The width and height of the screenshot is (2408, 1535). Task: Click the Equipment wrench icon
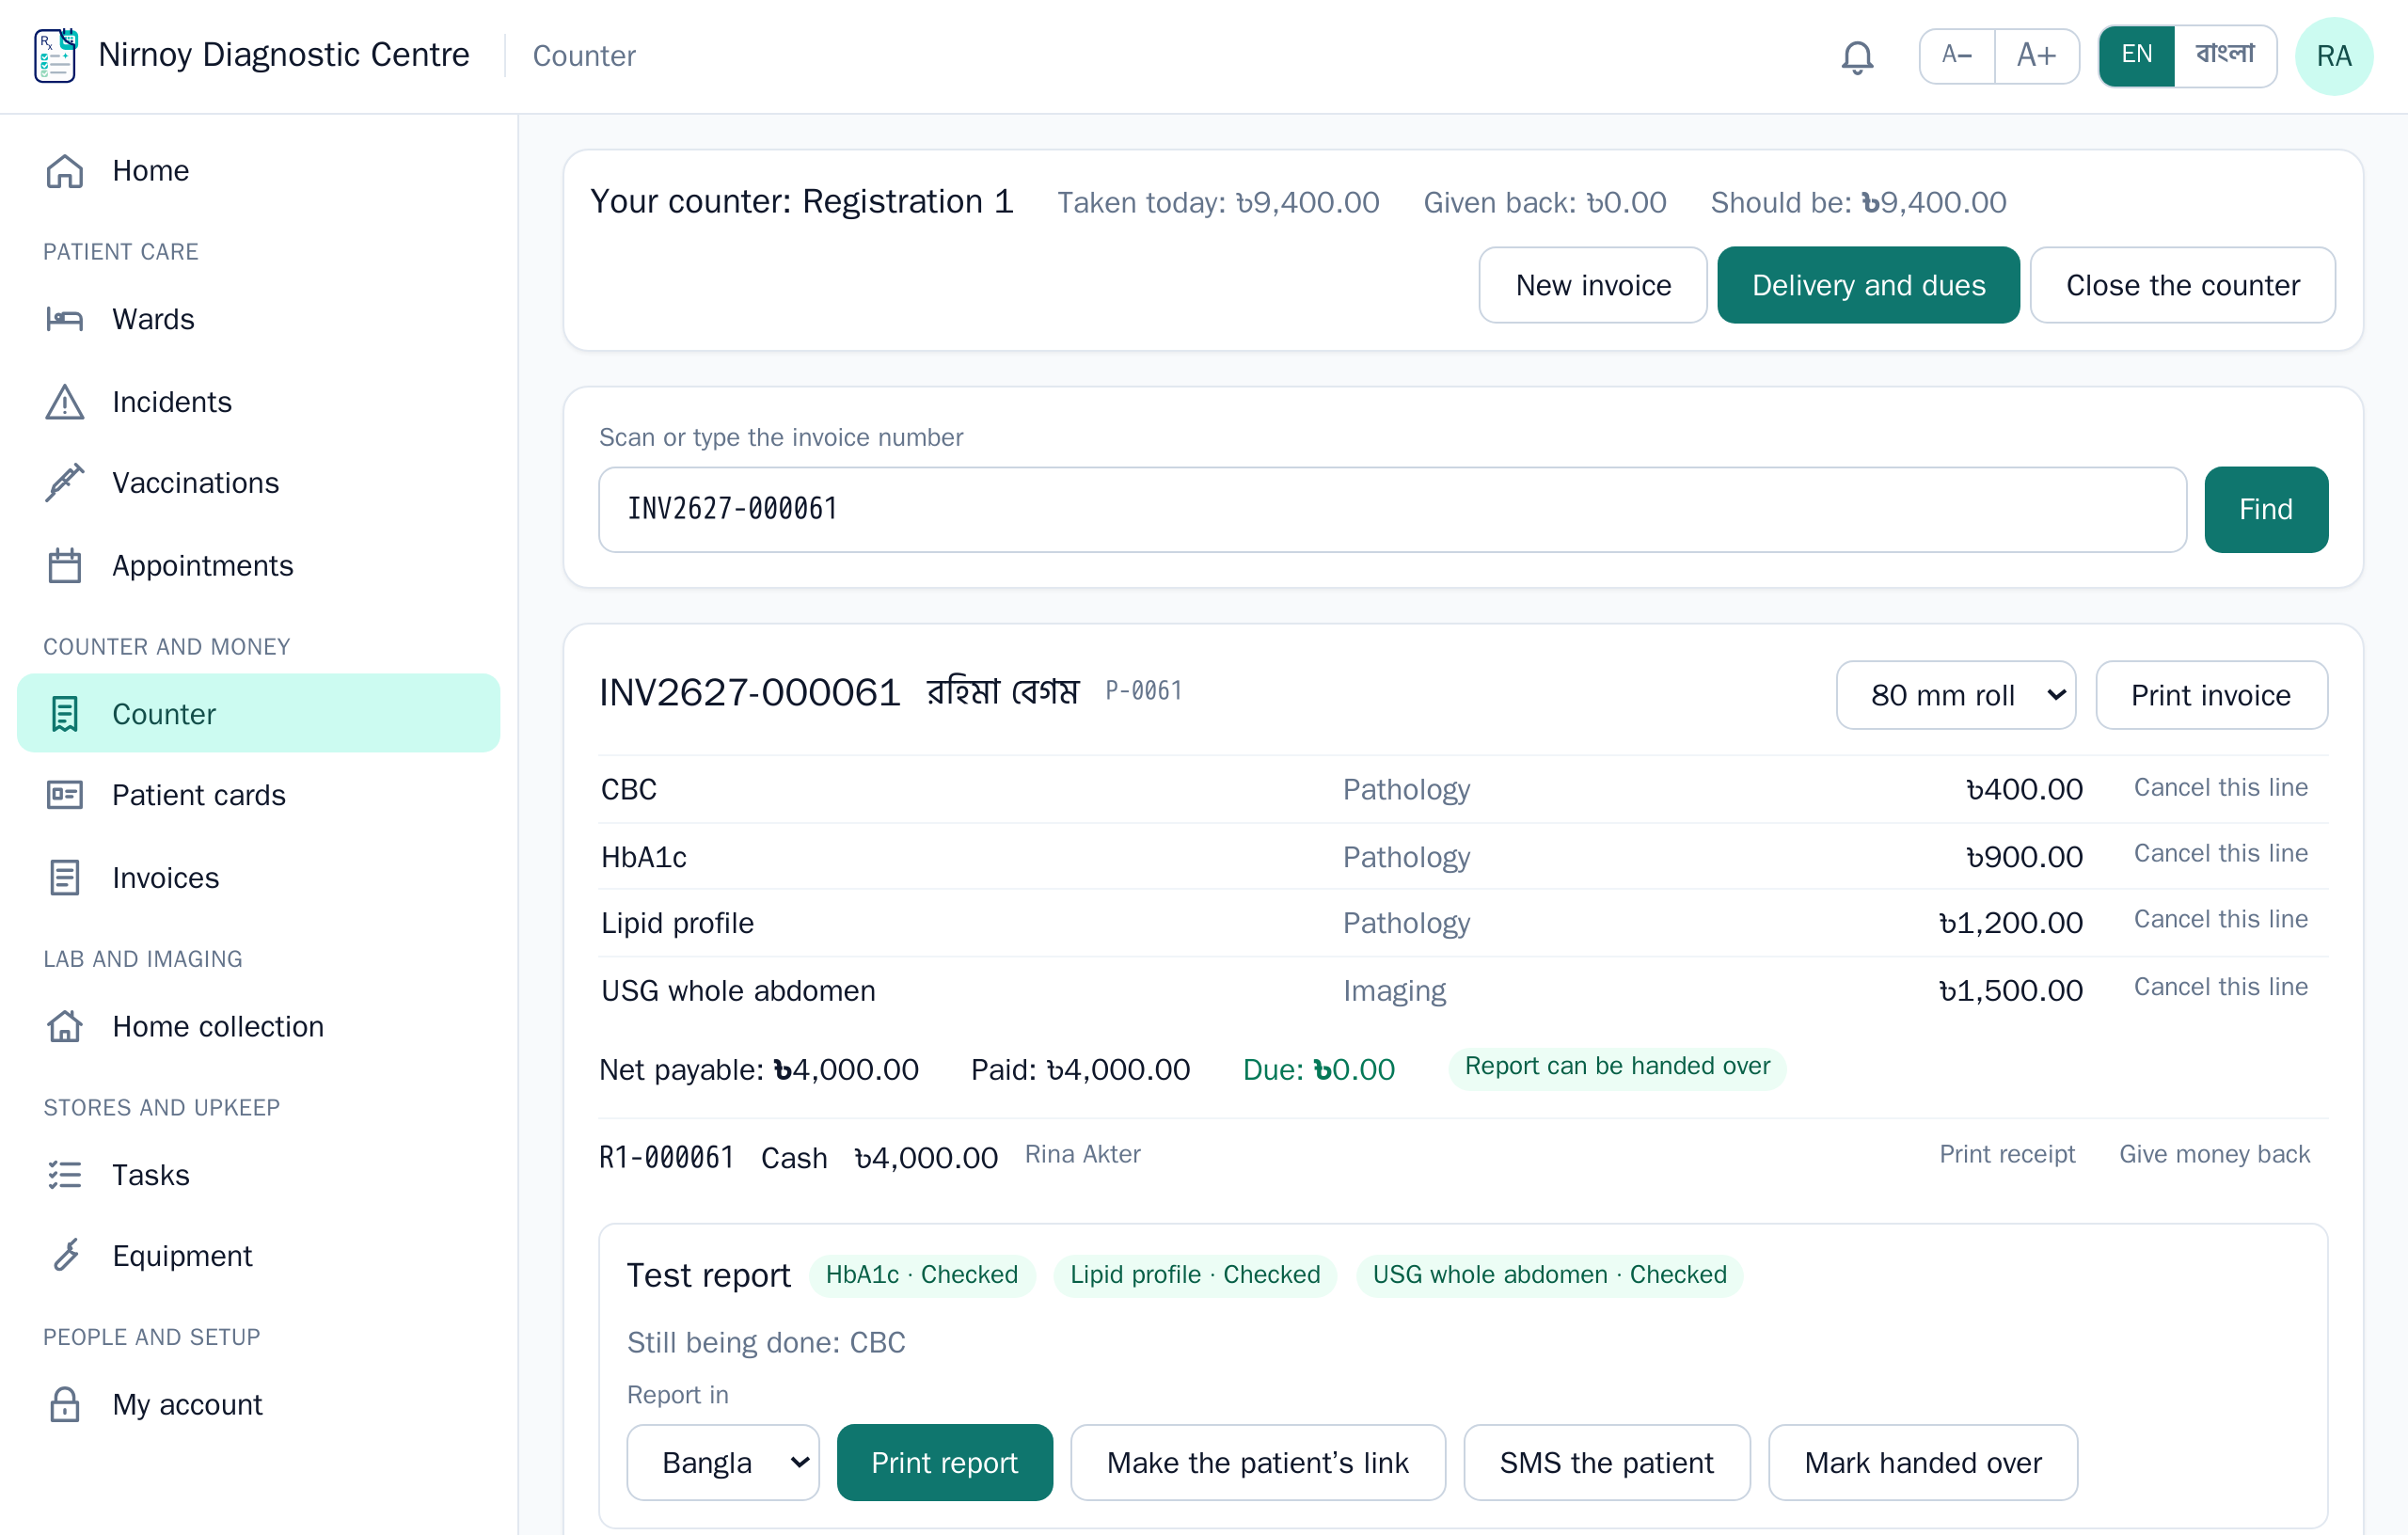point(65,1255)
